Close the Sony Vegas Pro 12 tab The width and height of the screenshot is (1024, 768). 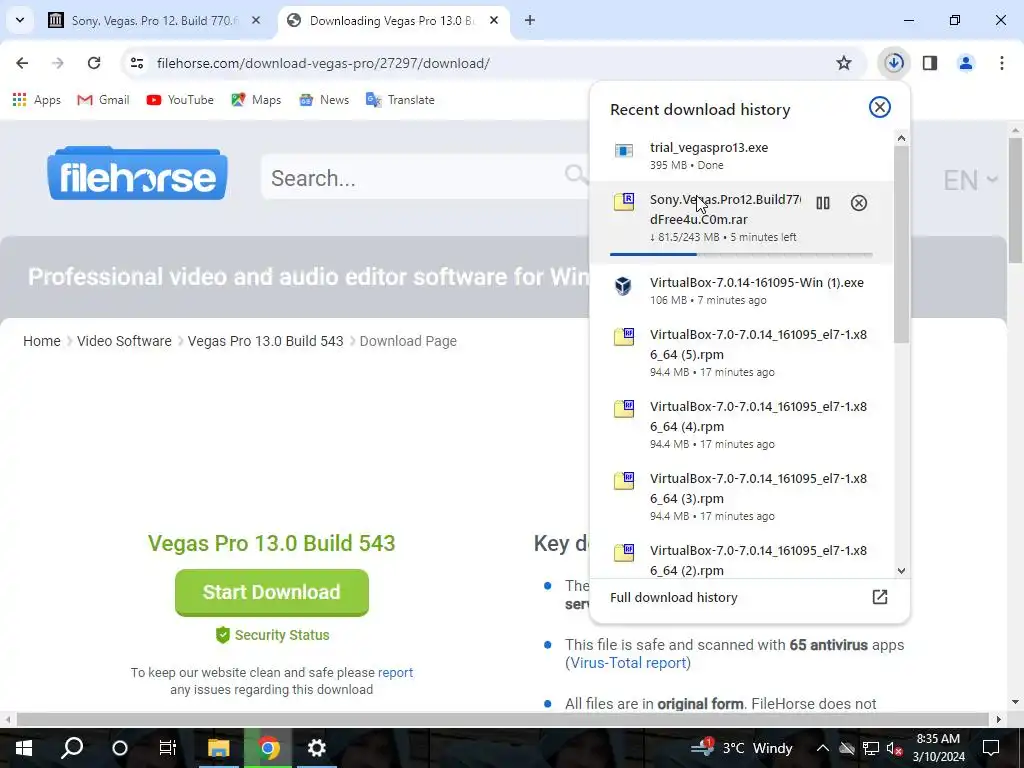coord(256,21)
